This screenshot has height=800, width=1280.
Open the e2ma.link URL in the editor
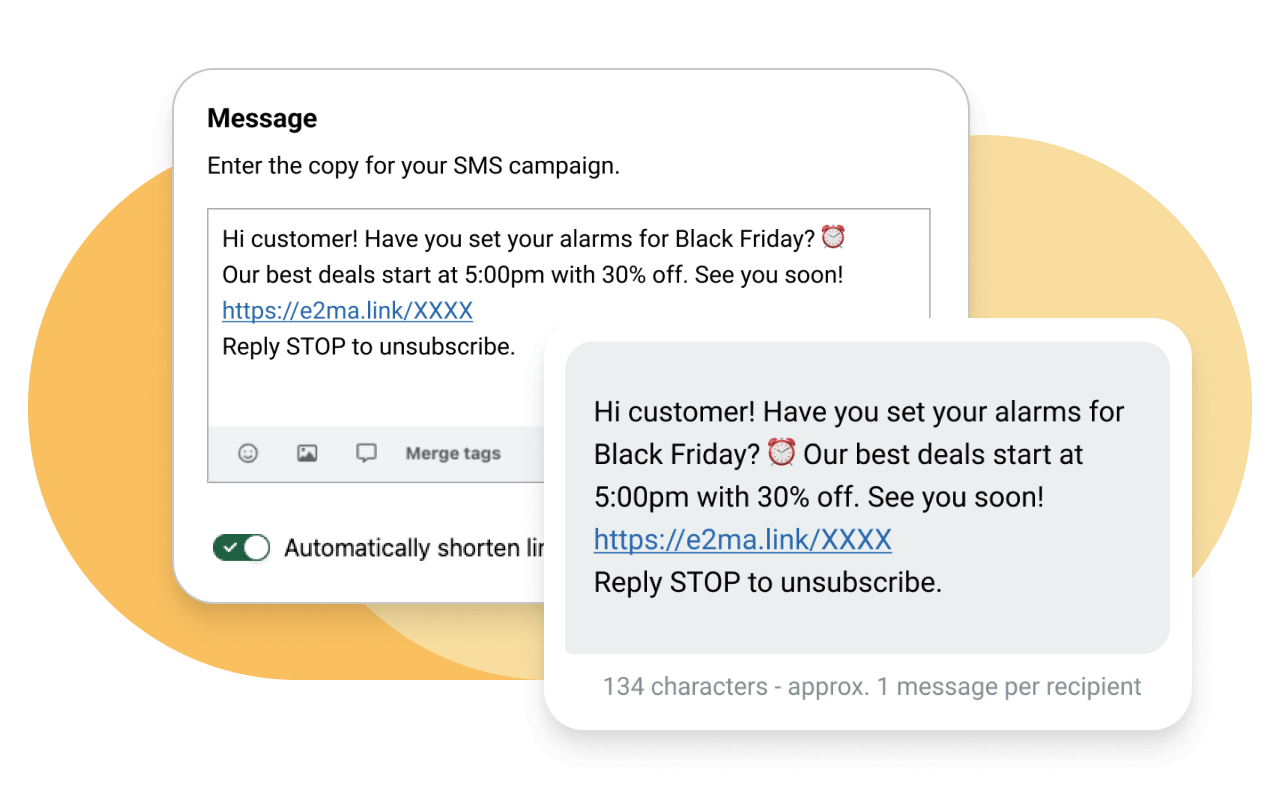(x=347, y=311)
